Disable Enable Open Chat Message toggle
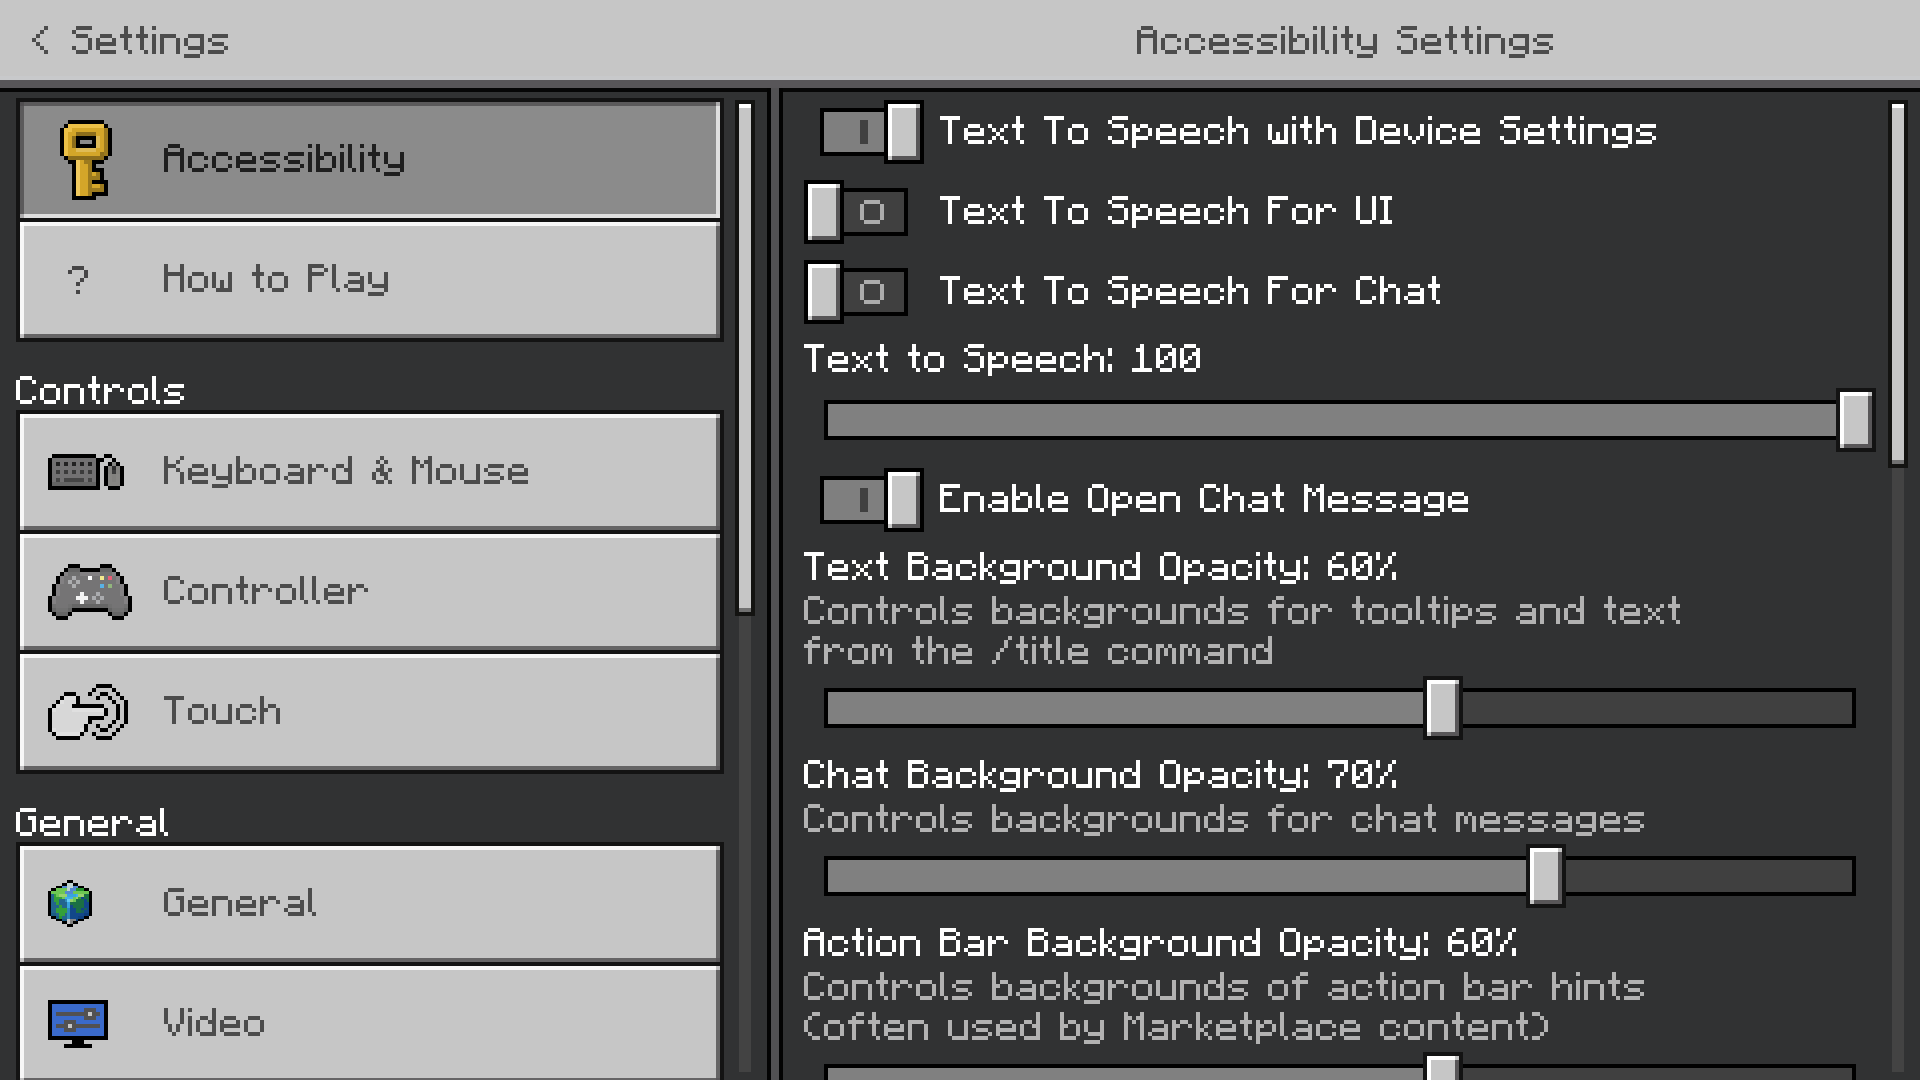1920x1080 pixels. tap(870, 500)
